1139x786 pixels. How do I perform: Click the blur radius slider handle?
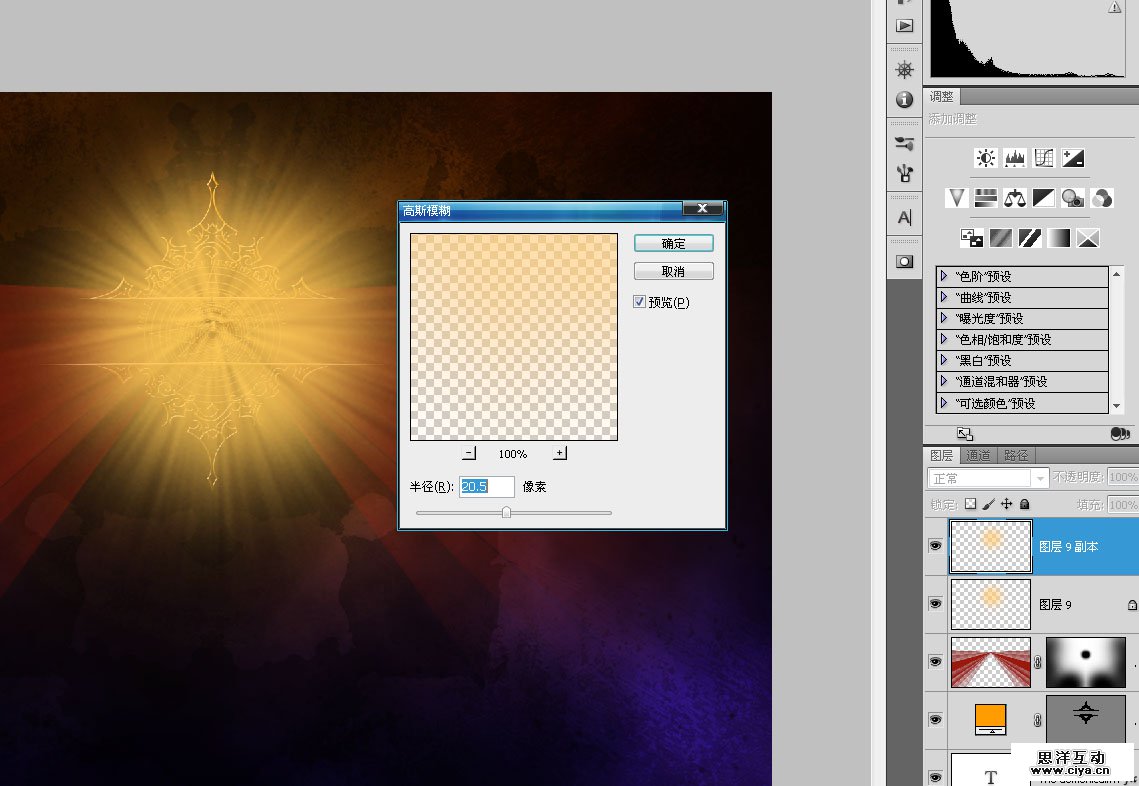pyautogui.click(x=506, y=512)
